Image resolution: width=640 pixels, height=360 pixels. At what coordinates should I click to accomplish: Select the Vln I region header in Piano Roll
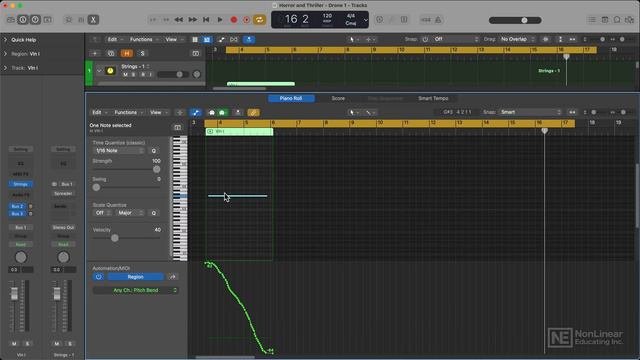(x=239, y=131)
